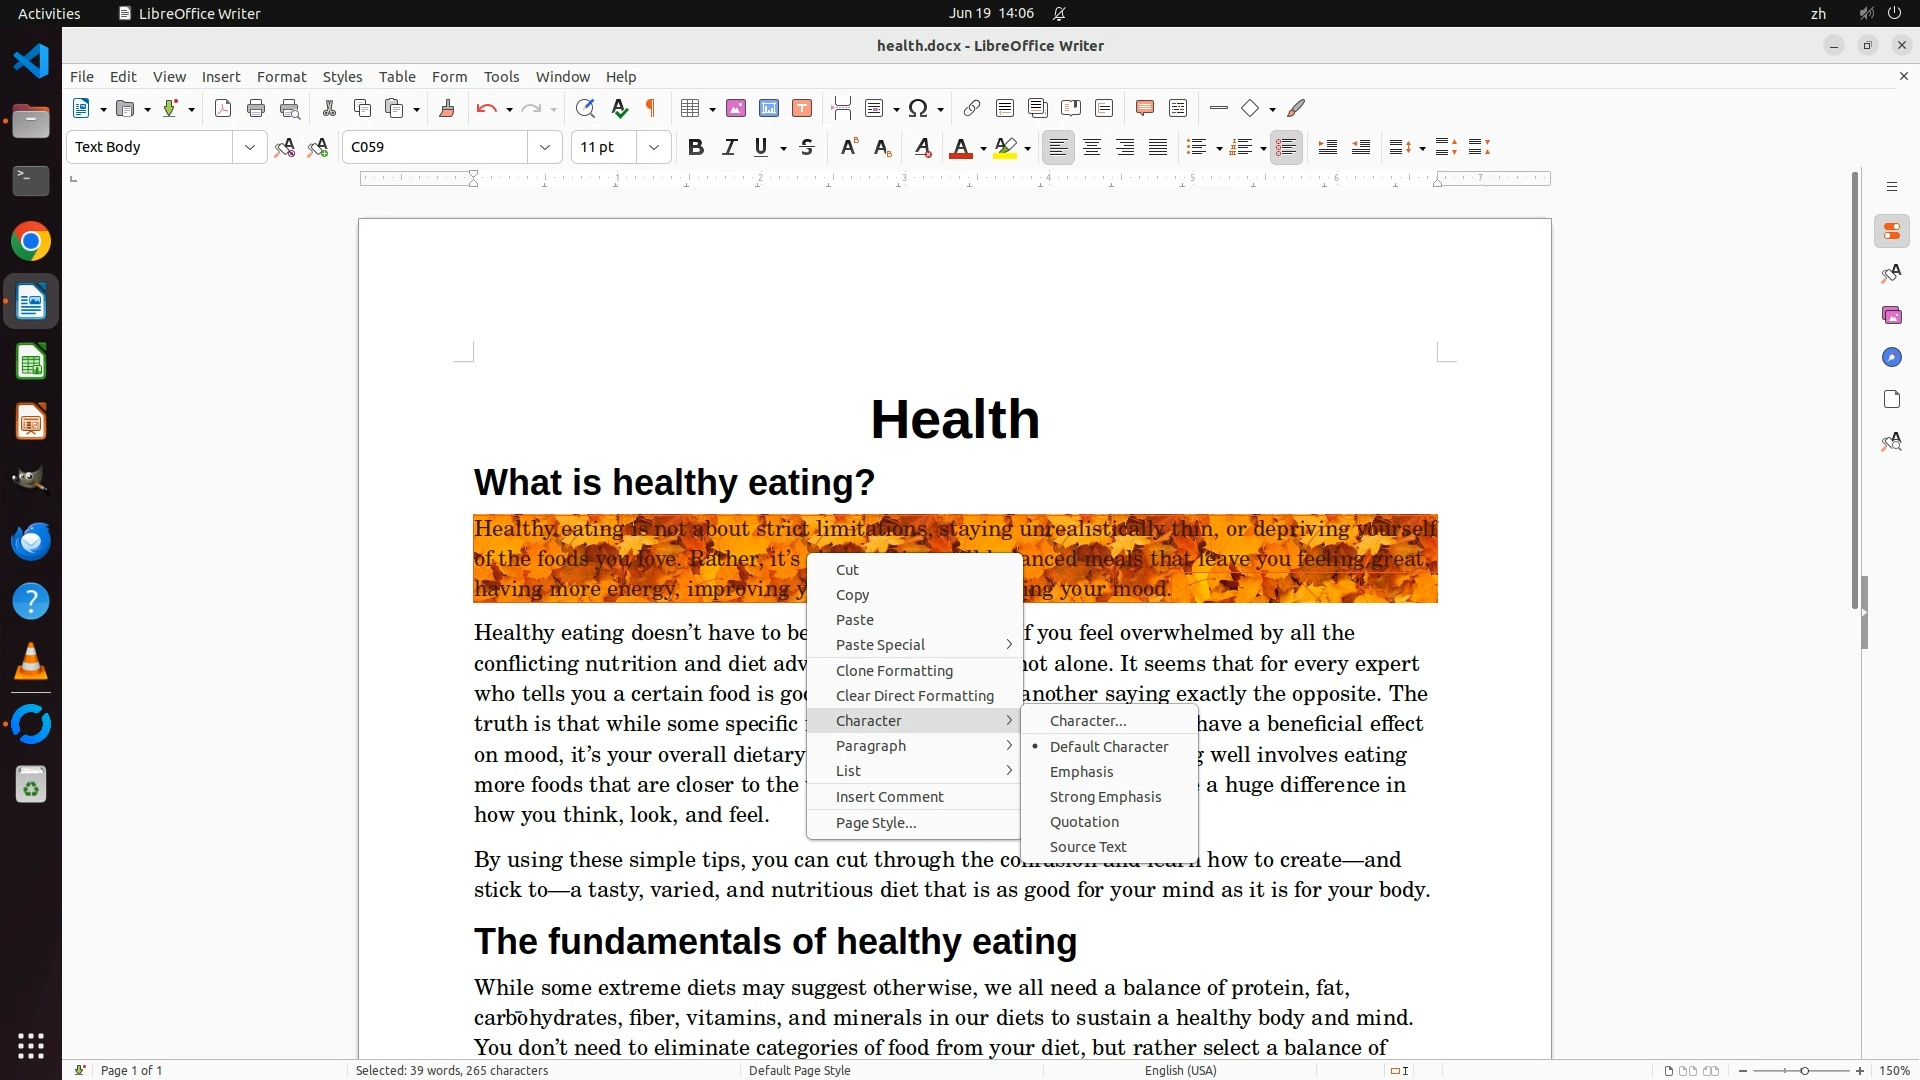Screen dimensions: 1920x1080
Task: Click the Strikethrough icon
Action: (x=807, y=147)
